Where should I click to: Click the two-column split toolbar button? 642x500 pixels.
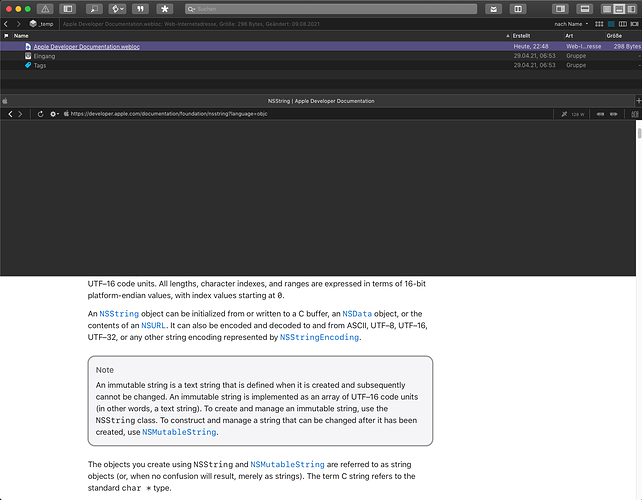(x=518, y=9)
